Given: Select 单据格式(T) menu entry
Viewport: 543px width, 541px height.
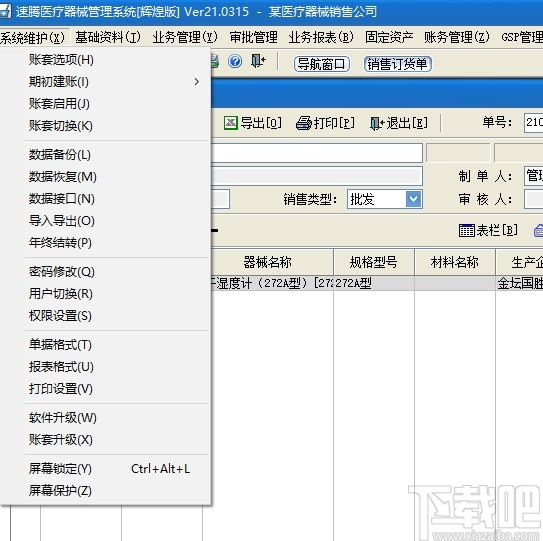Looking at the screenshot, I should tap(106, 345).
